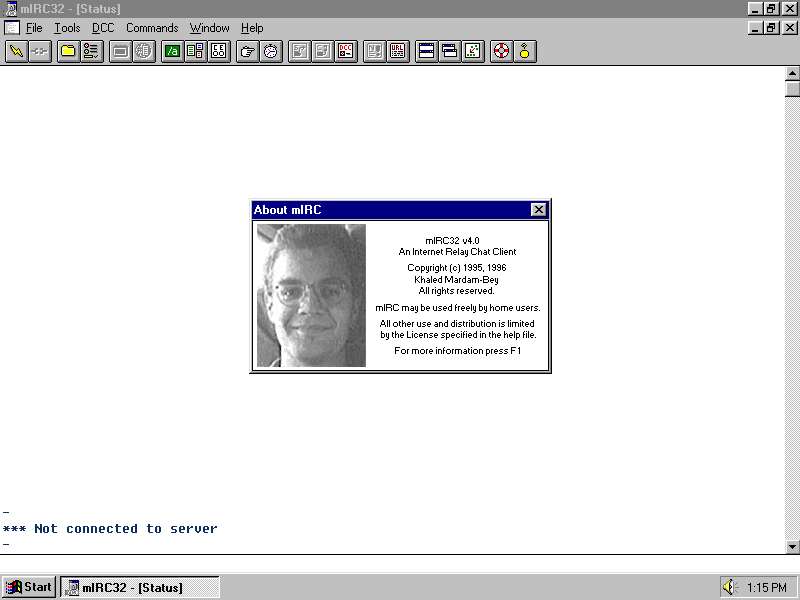Click the author photo in About dialog
The height and width of the screenshot is (600, 800).
pyautogui.click(x=311, y=295)
